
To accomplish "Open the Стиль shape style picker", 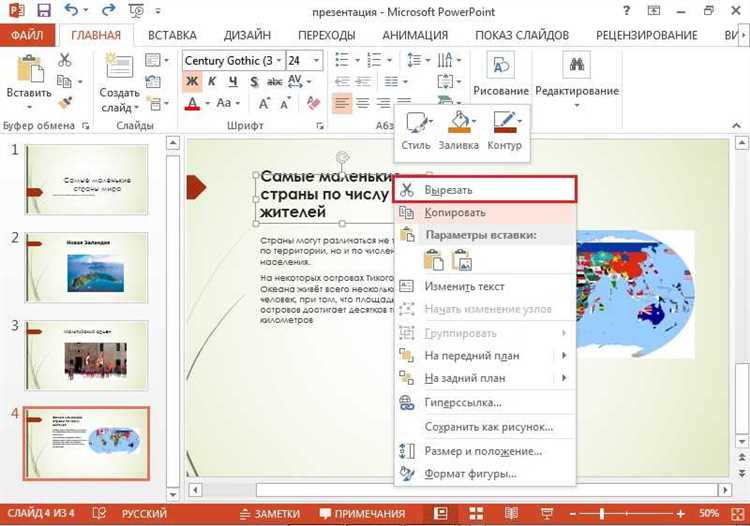I will click(x=416, y=130).
